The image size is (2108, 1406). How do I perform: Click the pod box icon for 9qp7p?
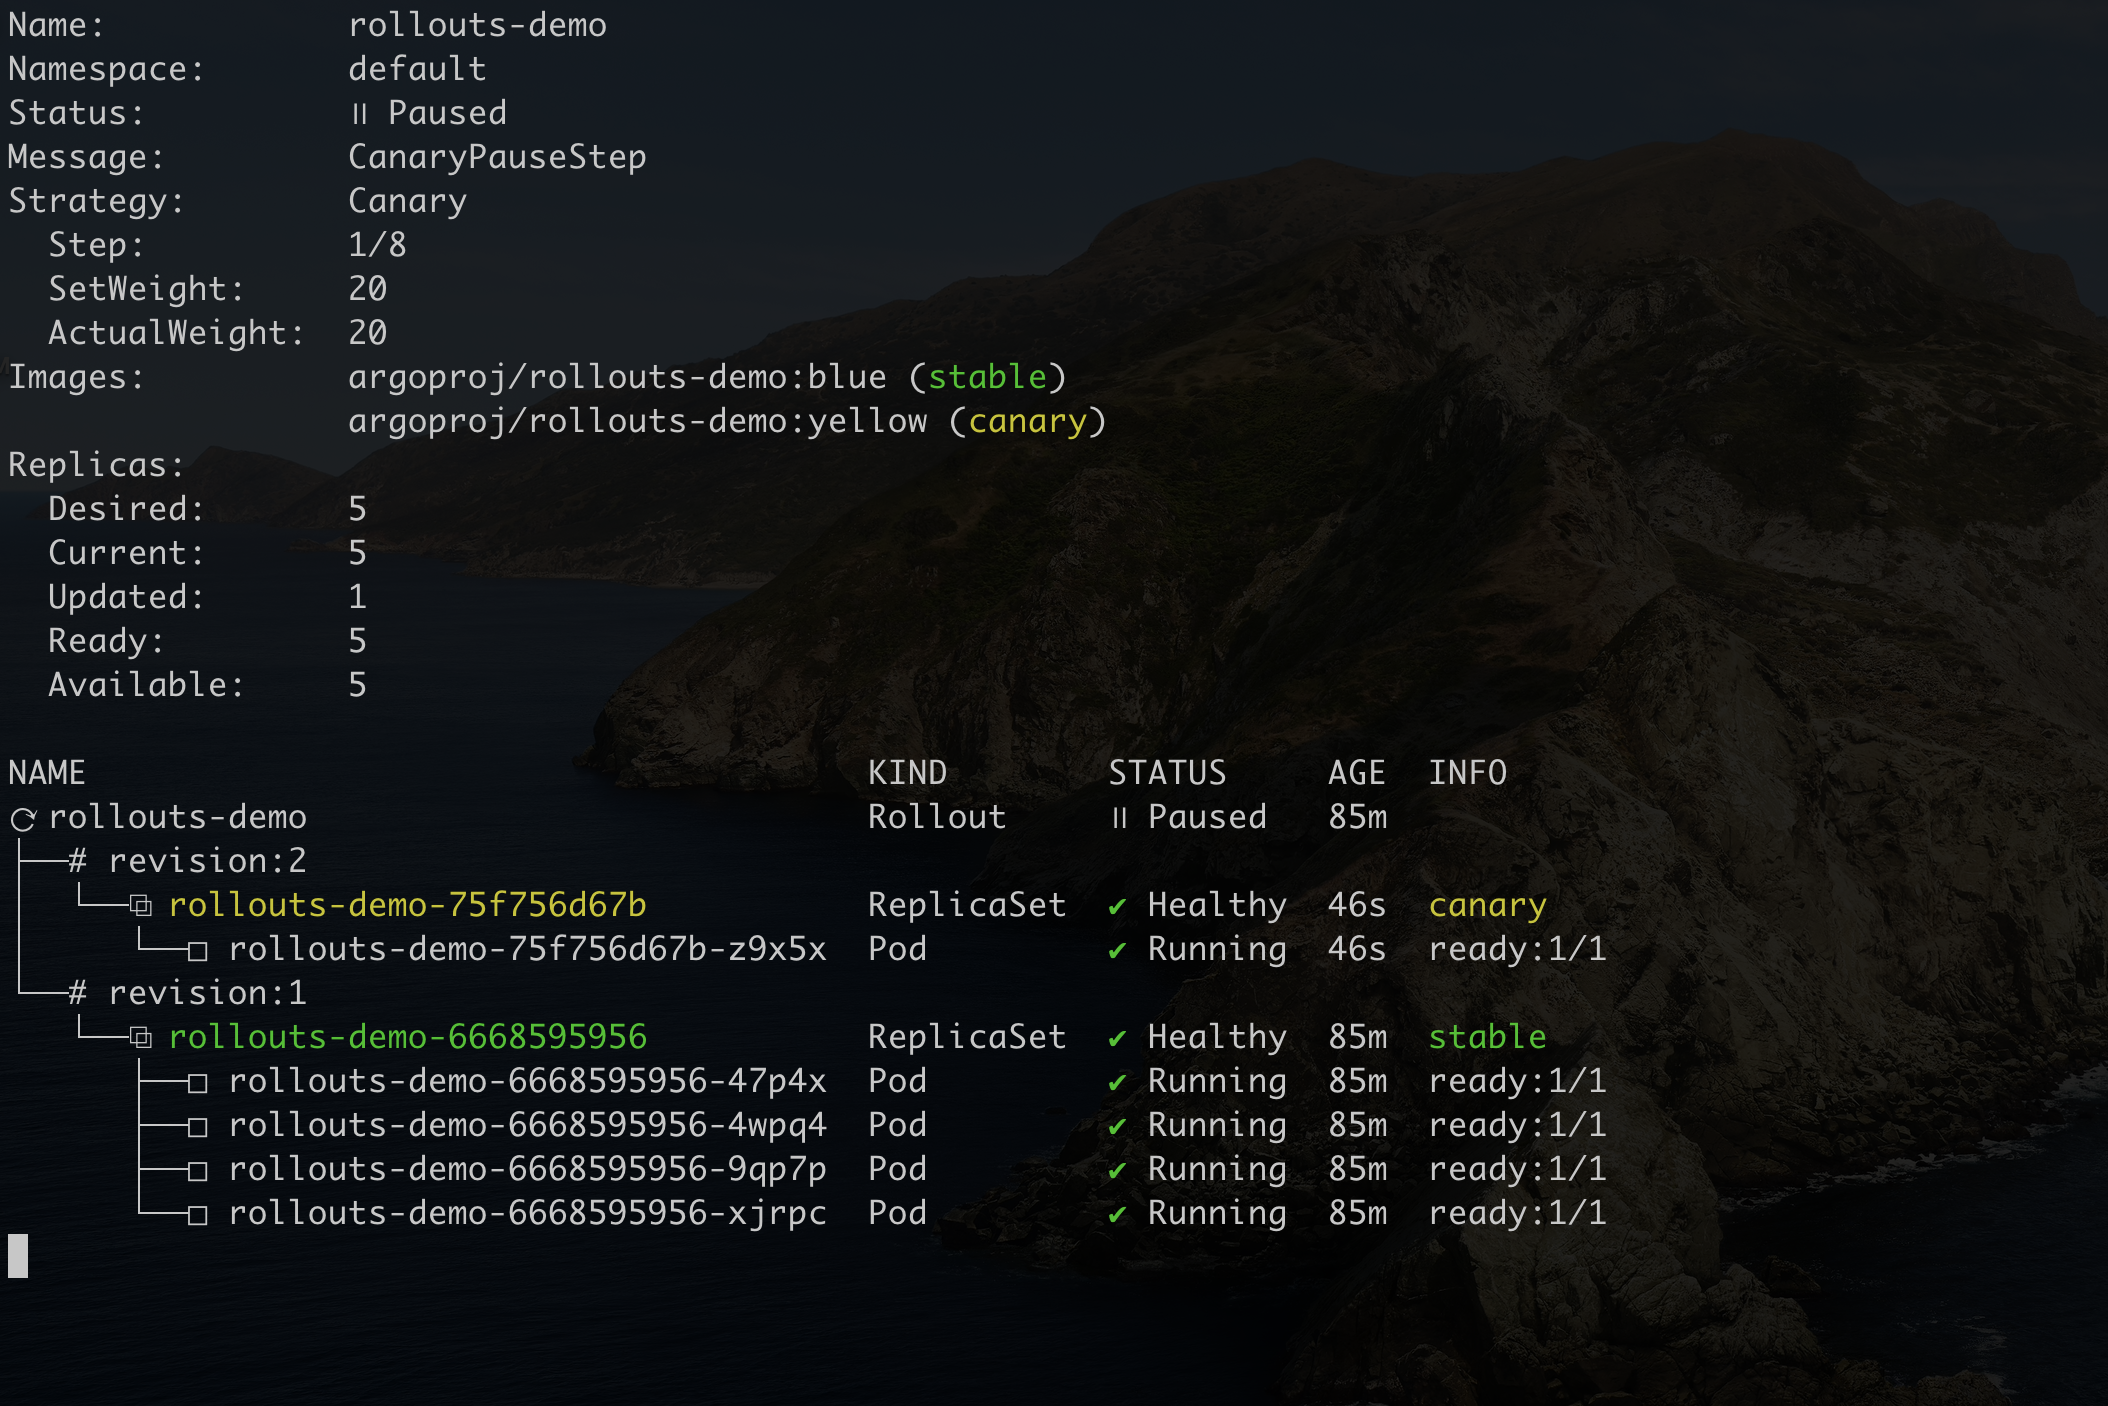(198, 1171)
